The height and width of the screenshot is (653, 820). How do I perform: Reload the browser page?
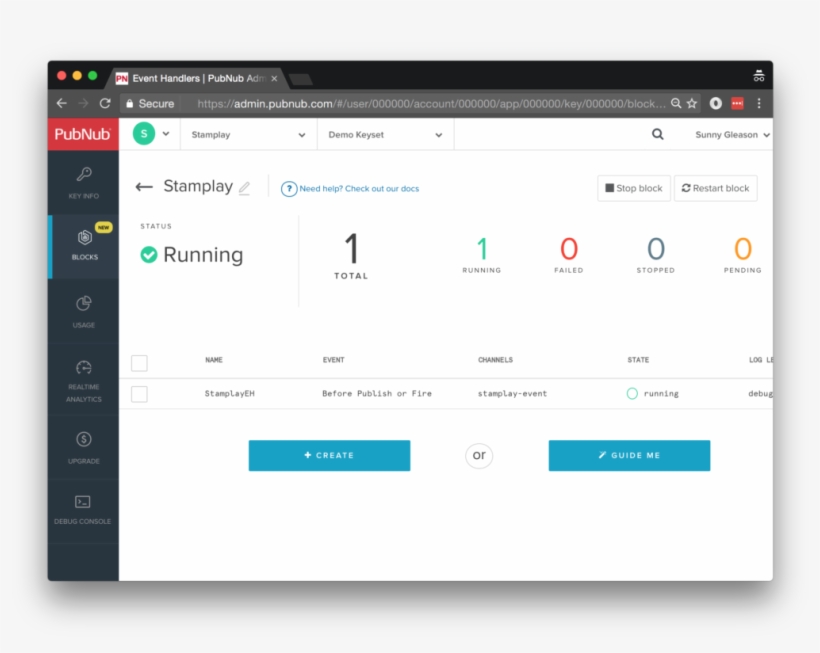pos(105,104)
